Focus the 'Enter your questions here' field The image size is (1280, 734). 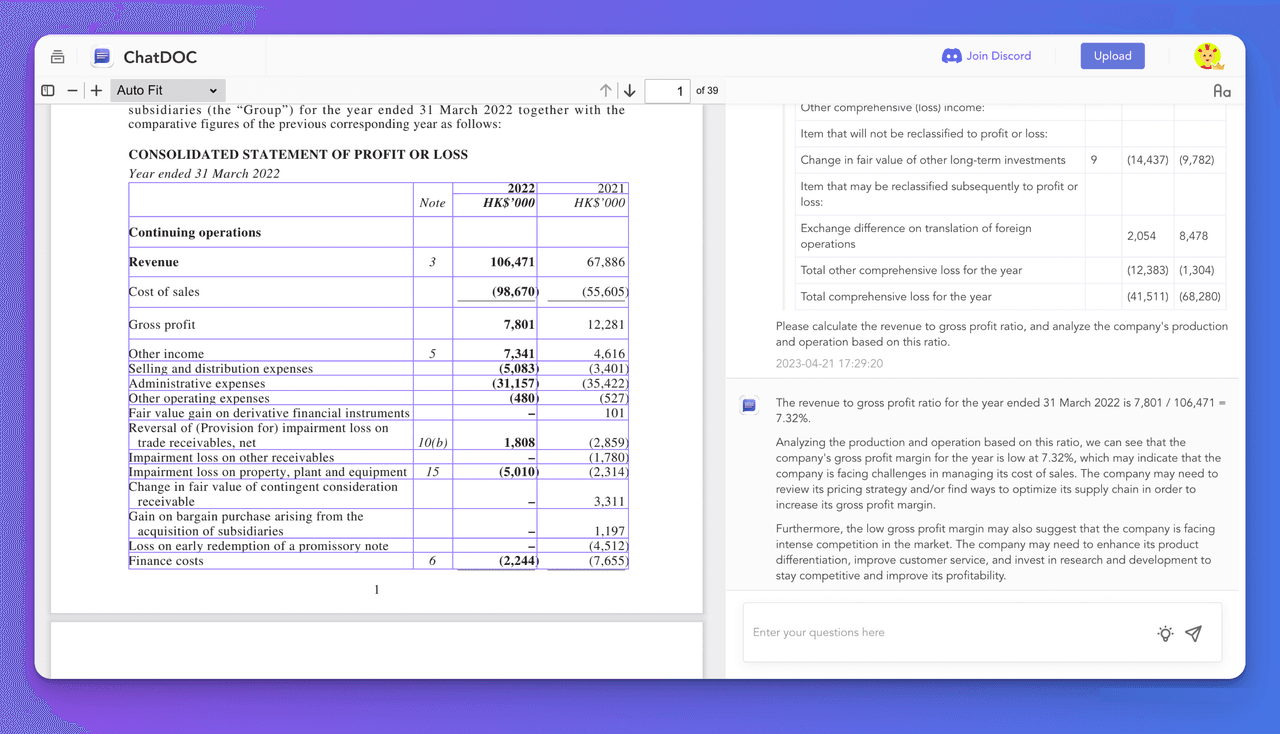pos(940,632)
